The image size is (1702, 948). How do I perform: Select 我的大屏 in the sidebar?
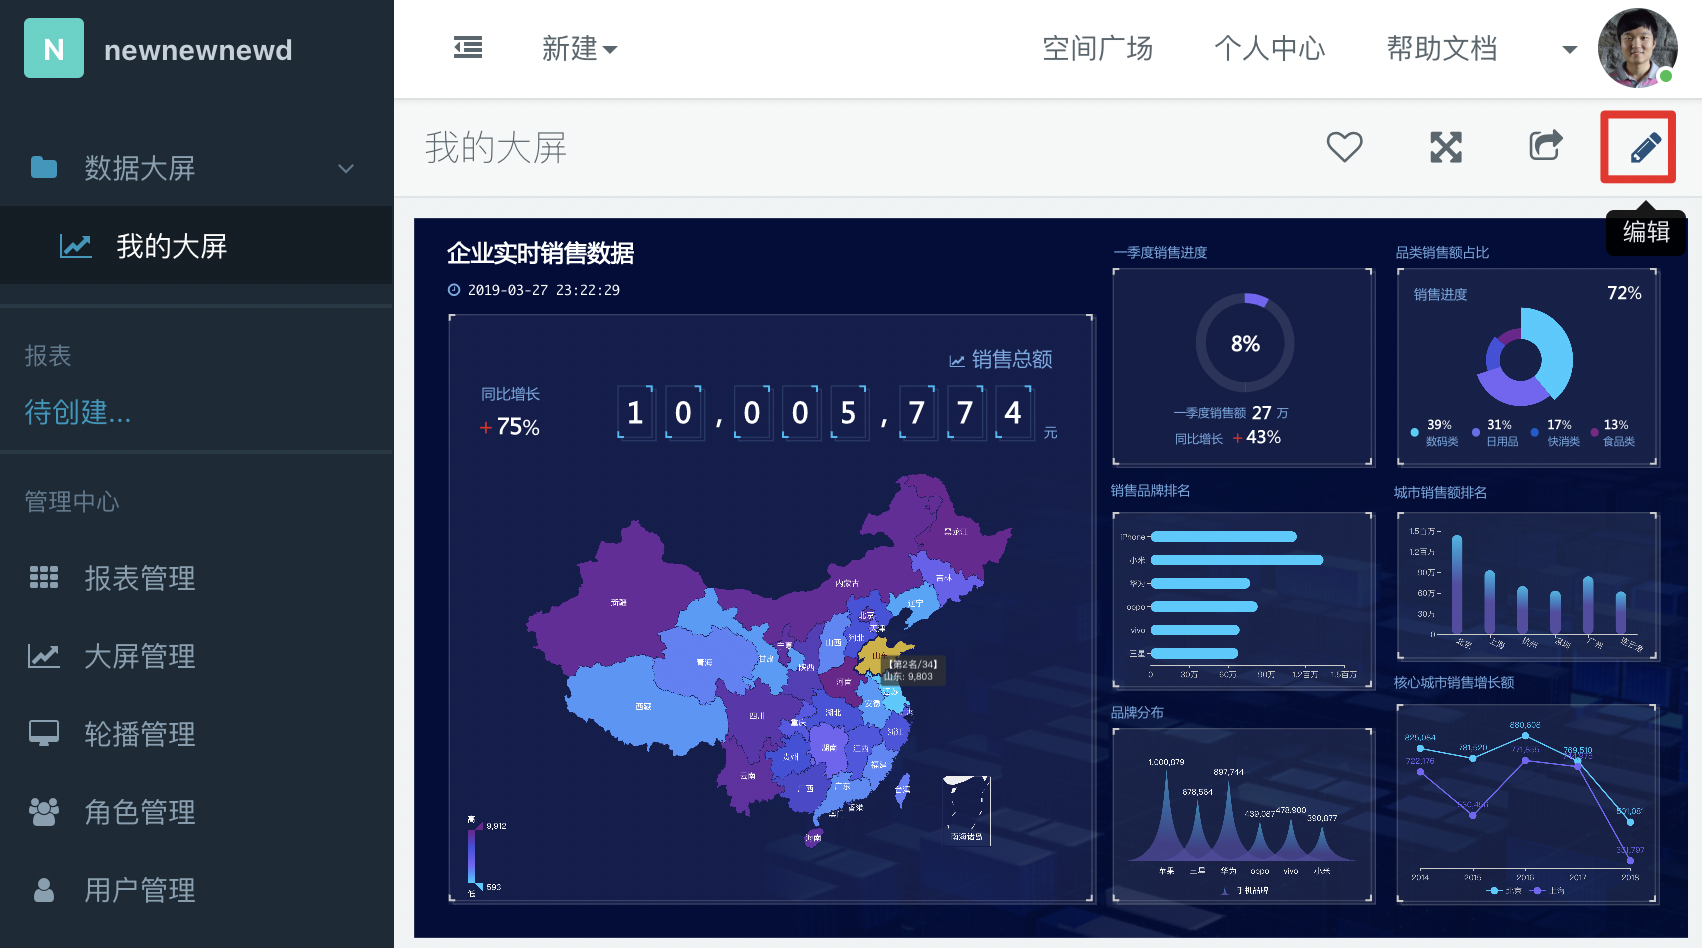tap(171, 246)
